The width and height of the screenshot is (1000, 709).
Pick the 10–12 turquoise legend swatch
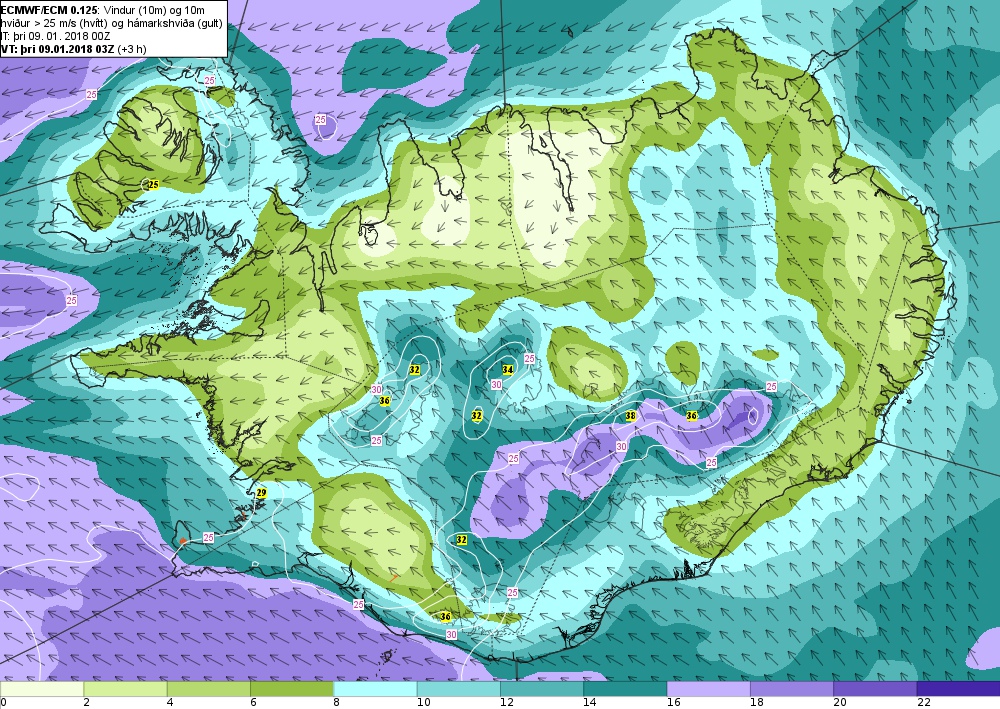pyautogui.click(x=459, y=689)
